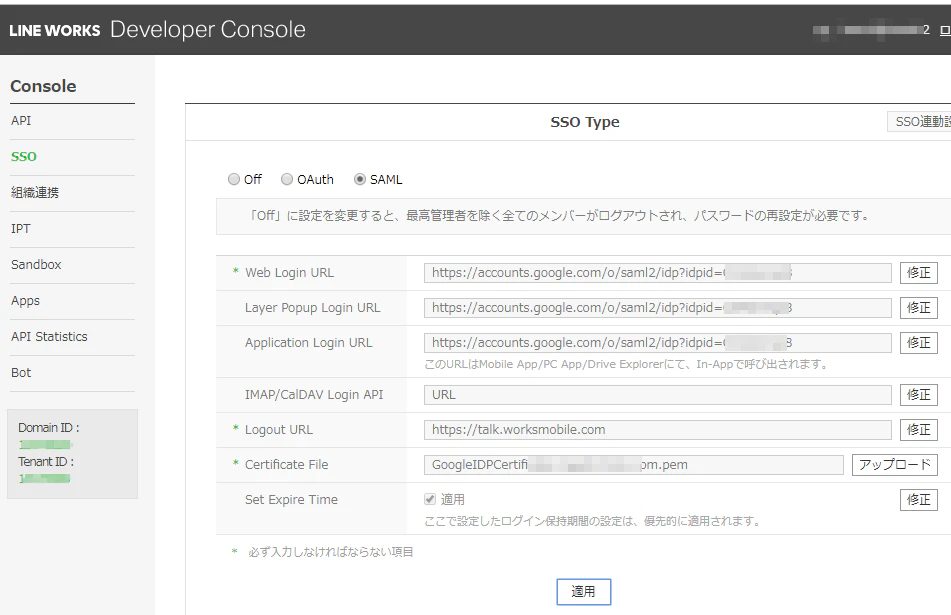
Task: Upload certificate with the アップロード button
Action: point(895,465)
